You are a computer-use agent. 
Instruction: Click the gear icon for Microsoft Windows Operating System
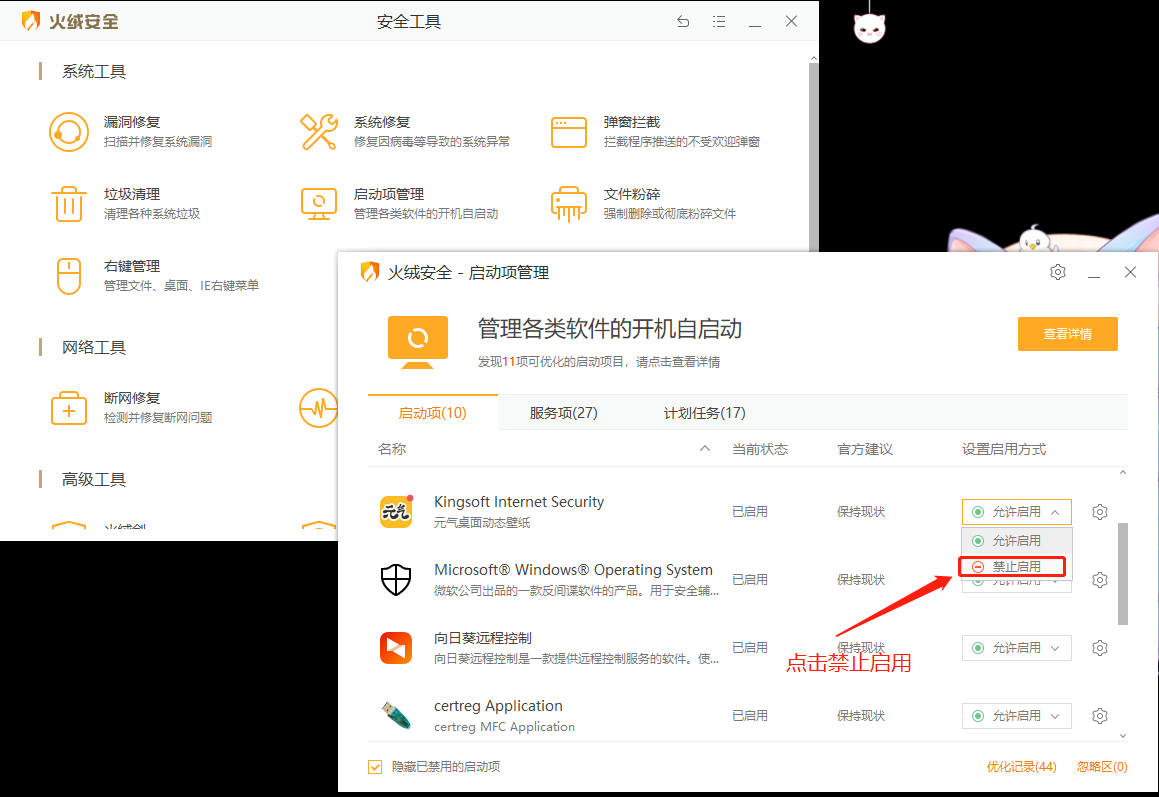pos(1100,580)
